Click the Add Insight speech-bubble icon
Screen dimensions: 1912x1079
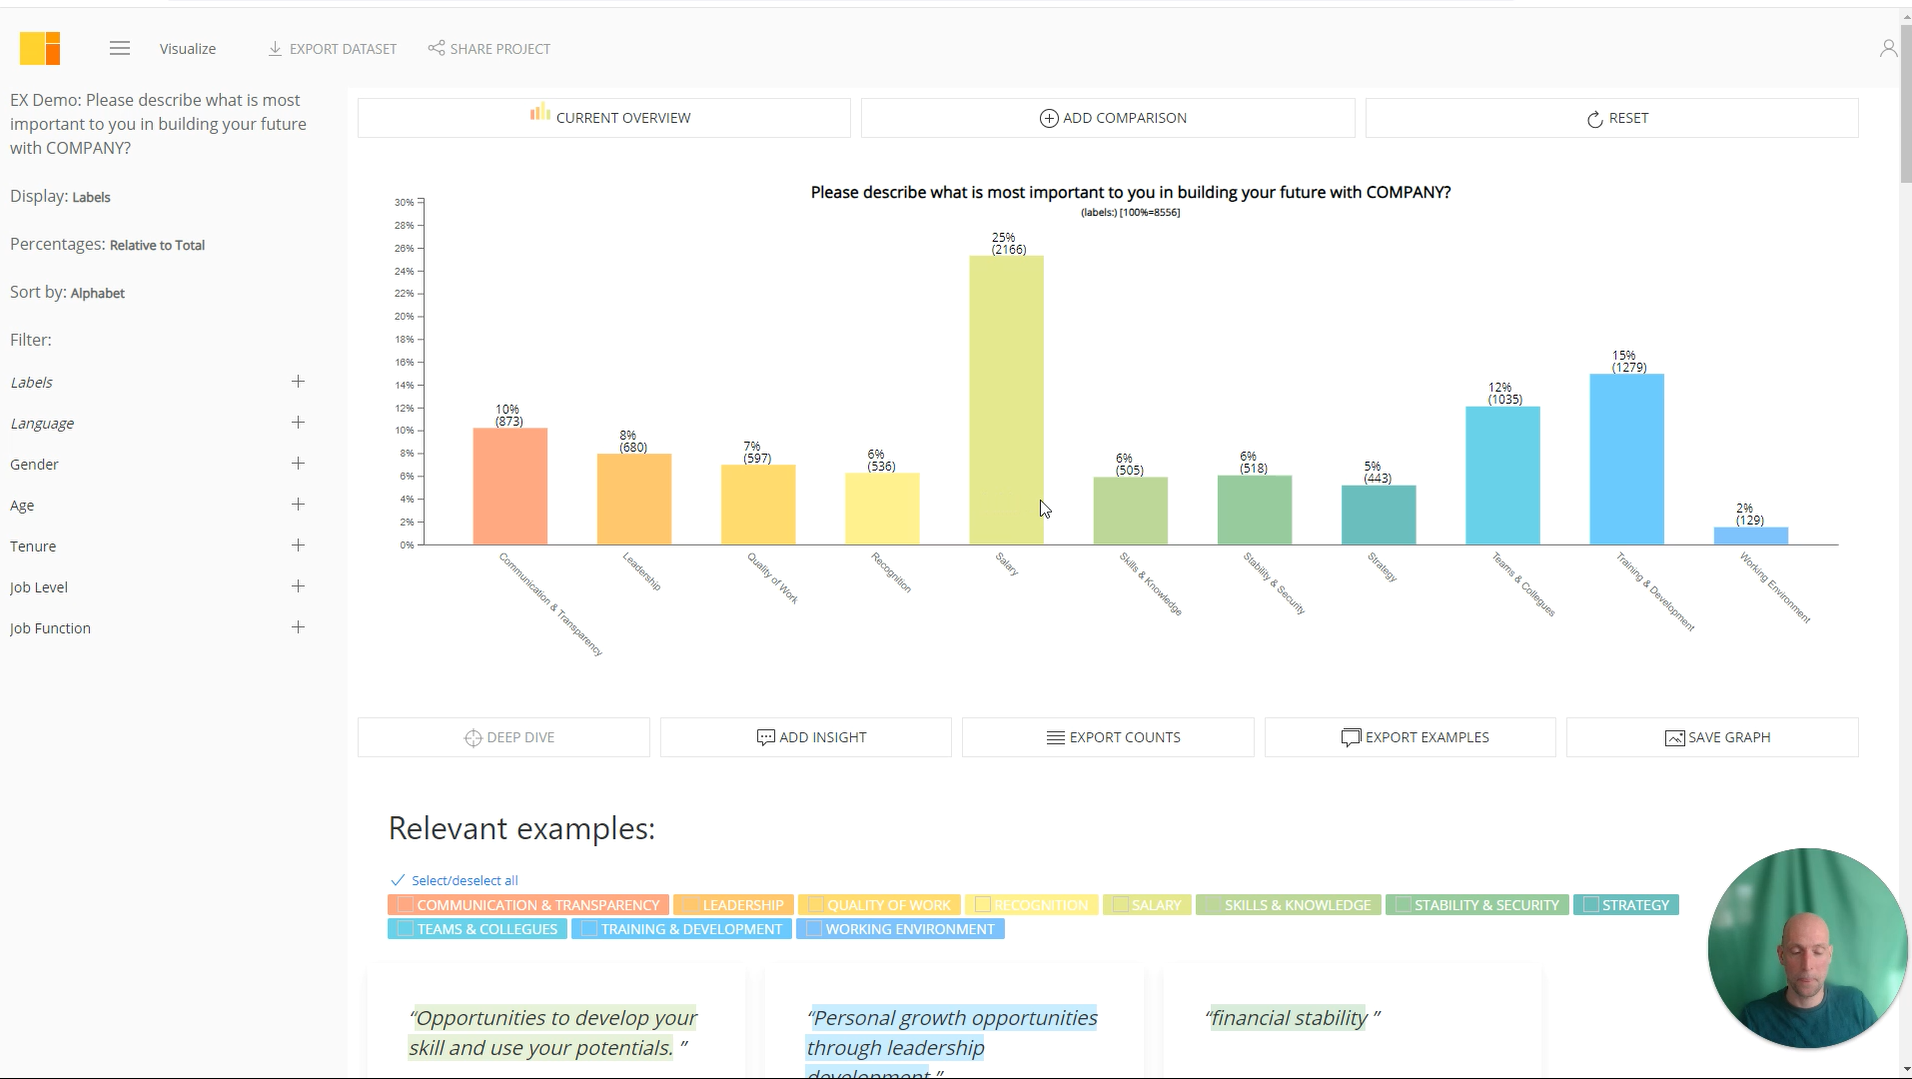pyautogui.click(x=766, y=737)
